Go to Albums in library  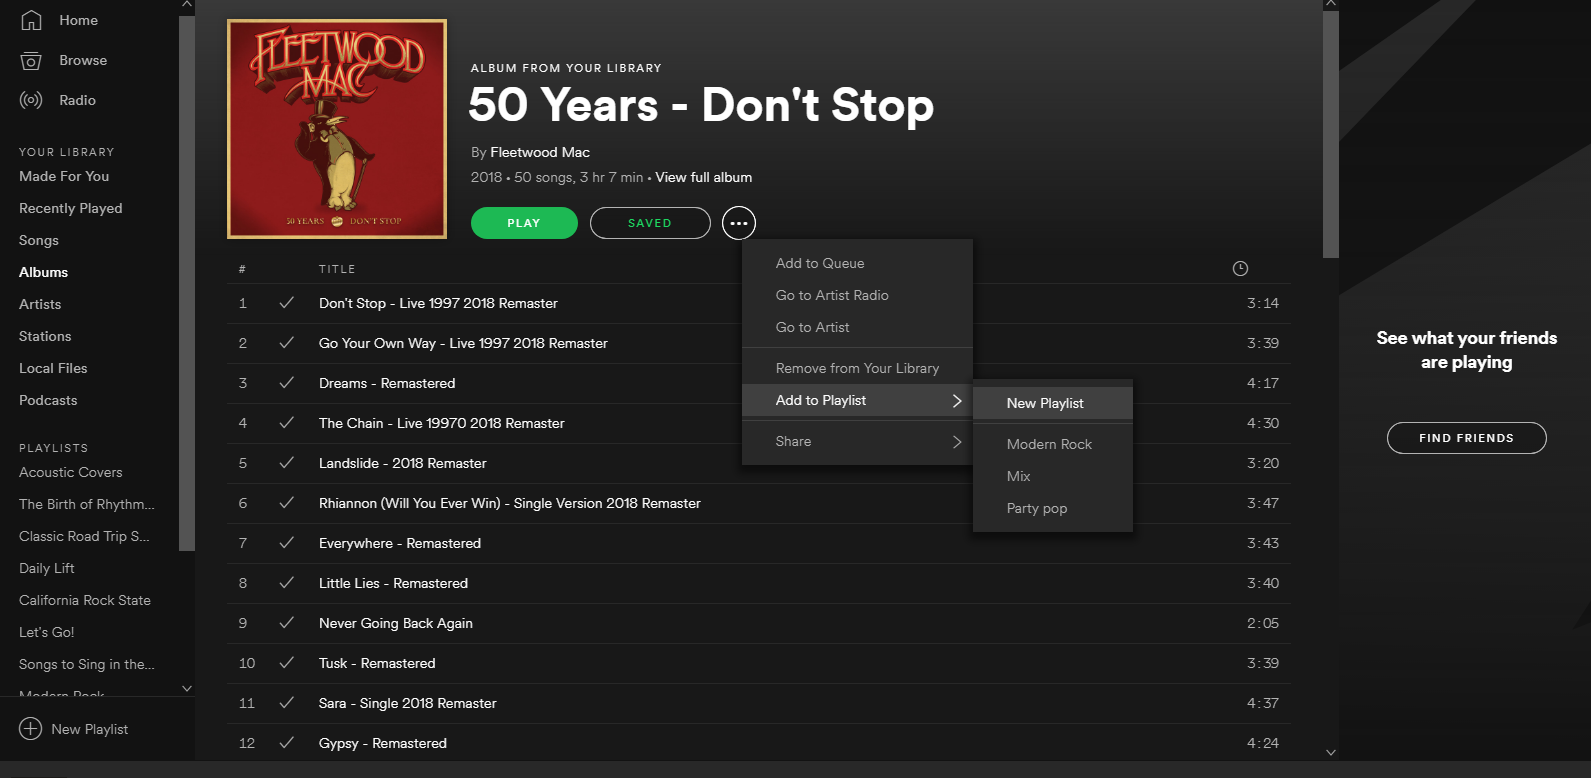point(44,272)
